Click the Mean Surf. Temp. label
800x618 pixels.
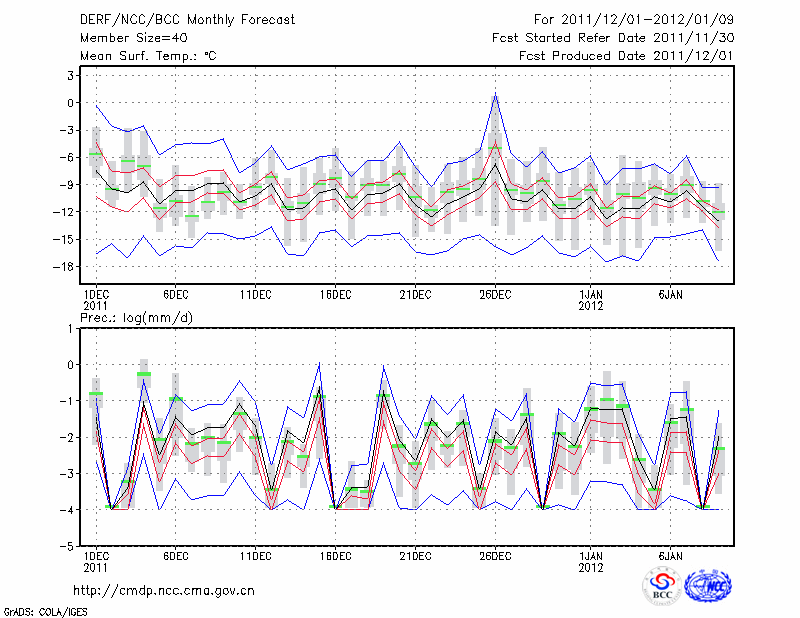[x=147, y=56]
